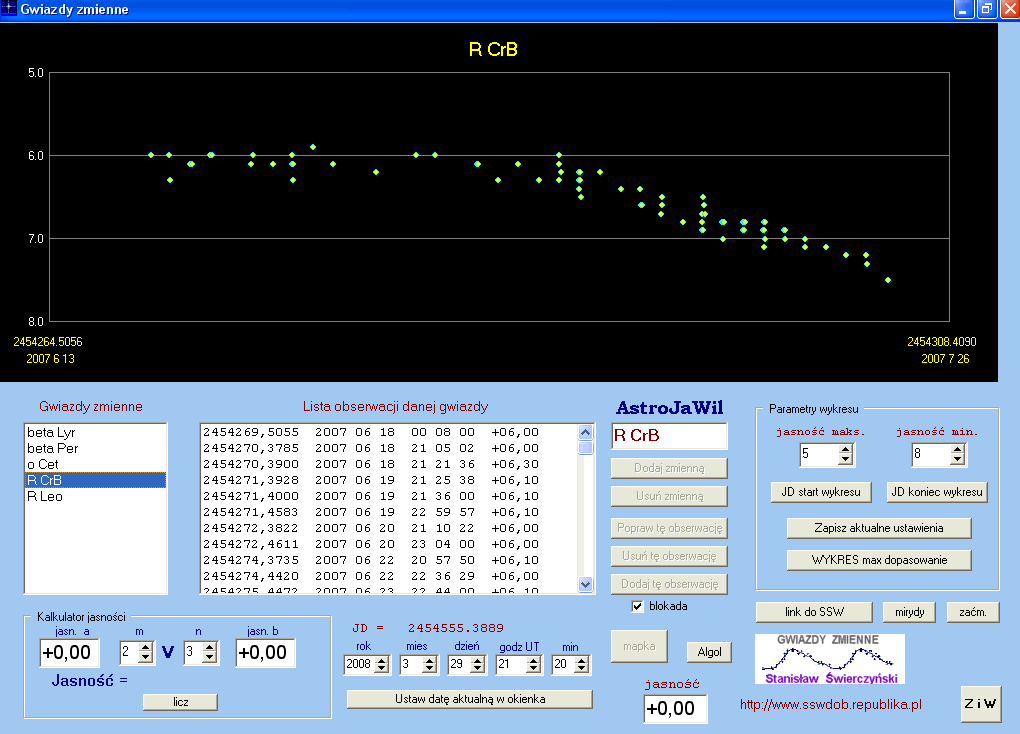The image size is (1020, 734).
Task: Click Dodaj tę obserwację button
Action: [x=669, y=584]
